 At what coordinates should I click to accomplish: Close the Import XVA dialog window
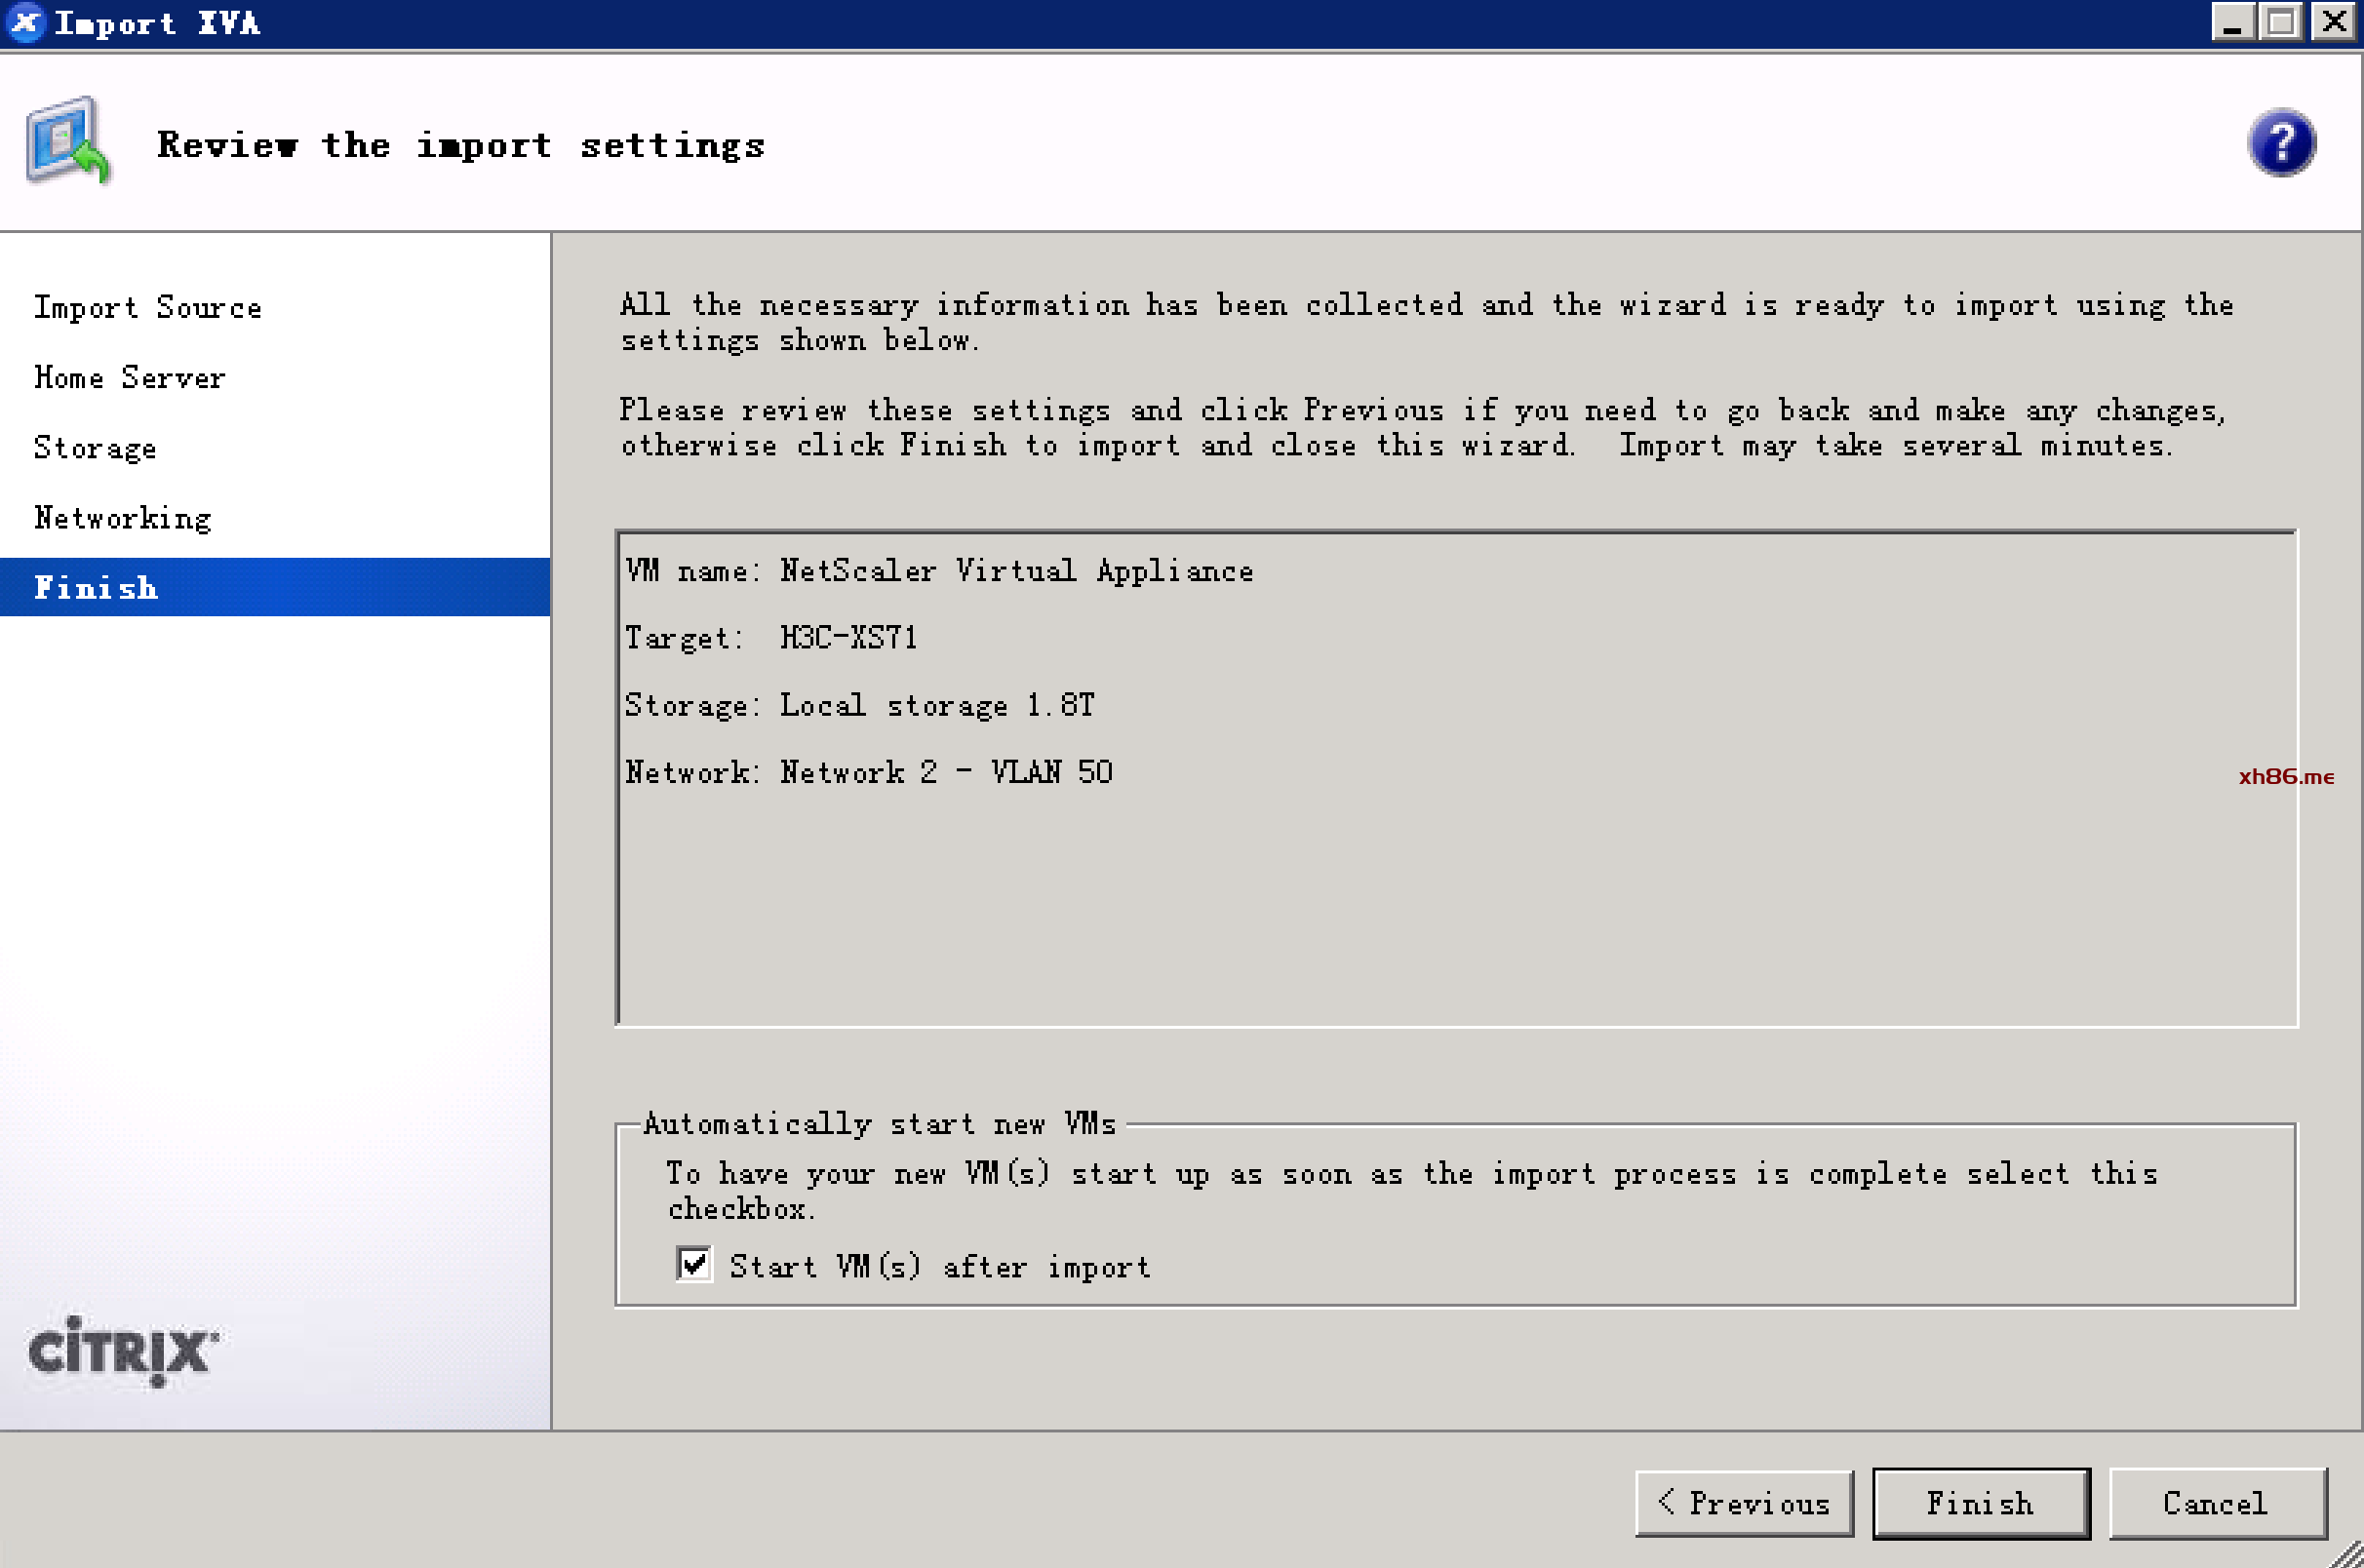(x=2334, y=22)
